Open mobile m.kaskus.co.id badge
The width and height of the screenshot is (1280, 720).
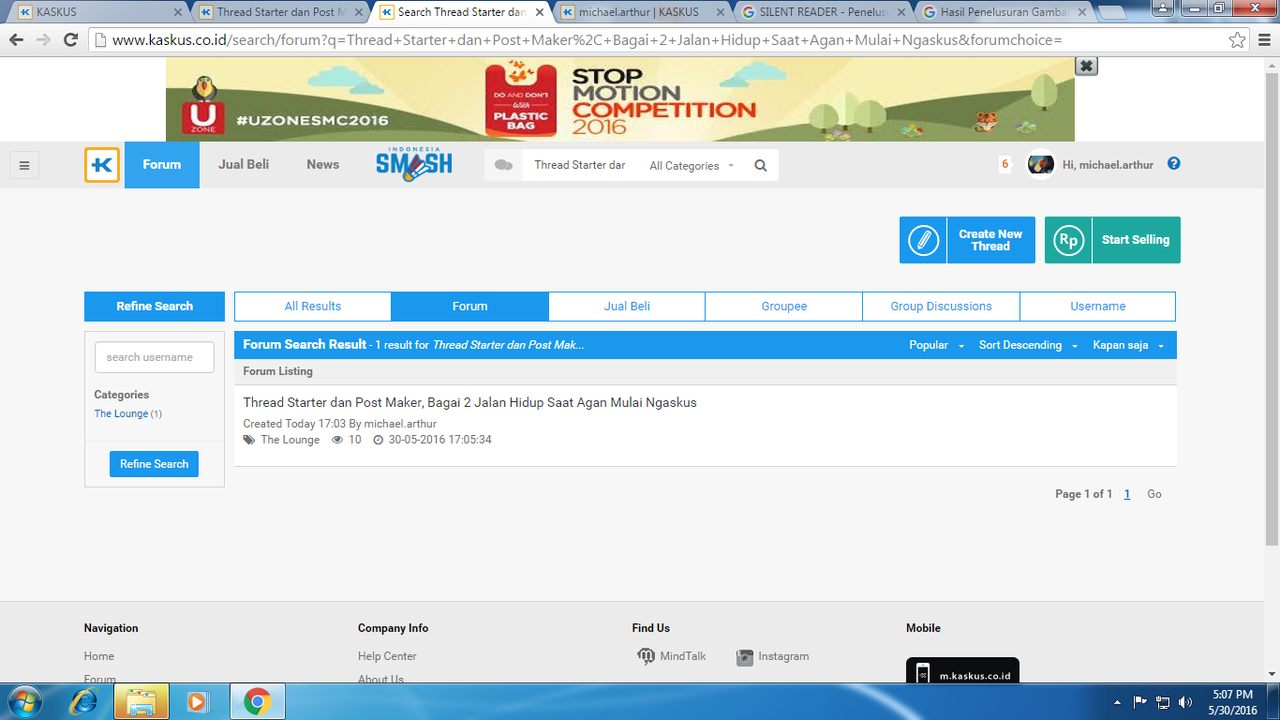pos(962,671)
